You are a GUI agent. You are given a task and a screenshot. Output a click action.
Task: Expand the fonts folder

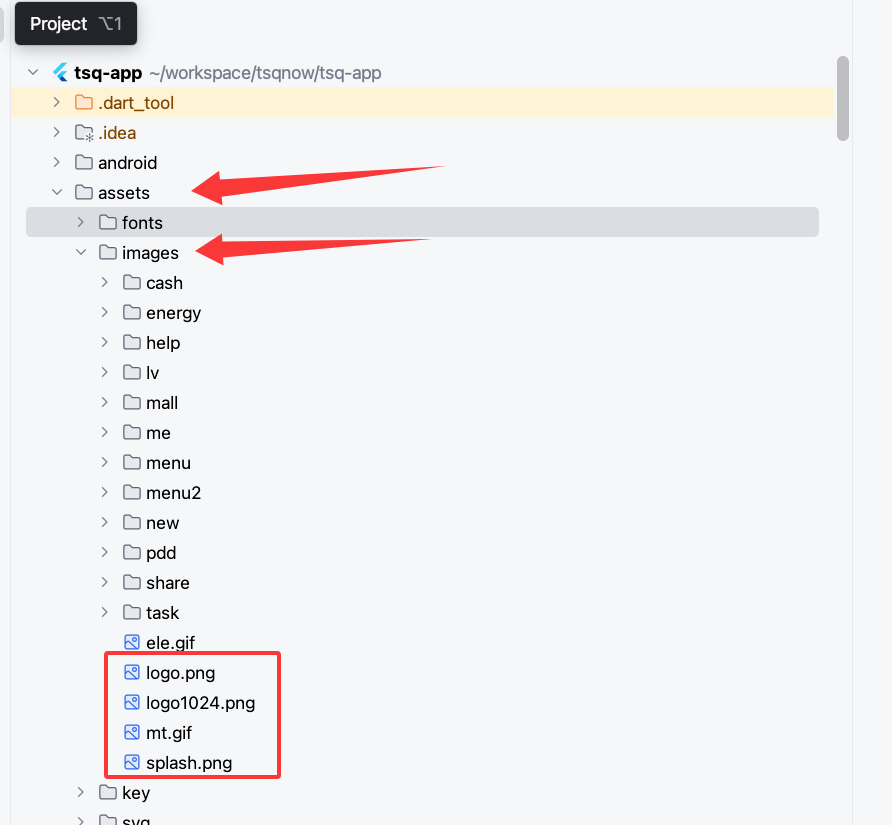point(81,223)
